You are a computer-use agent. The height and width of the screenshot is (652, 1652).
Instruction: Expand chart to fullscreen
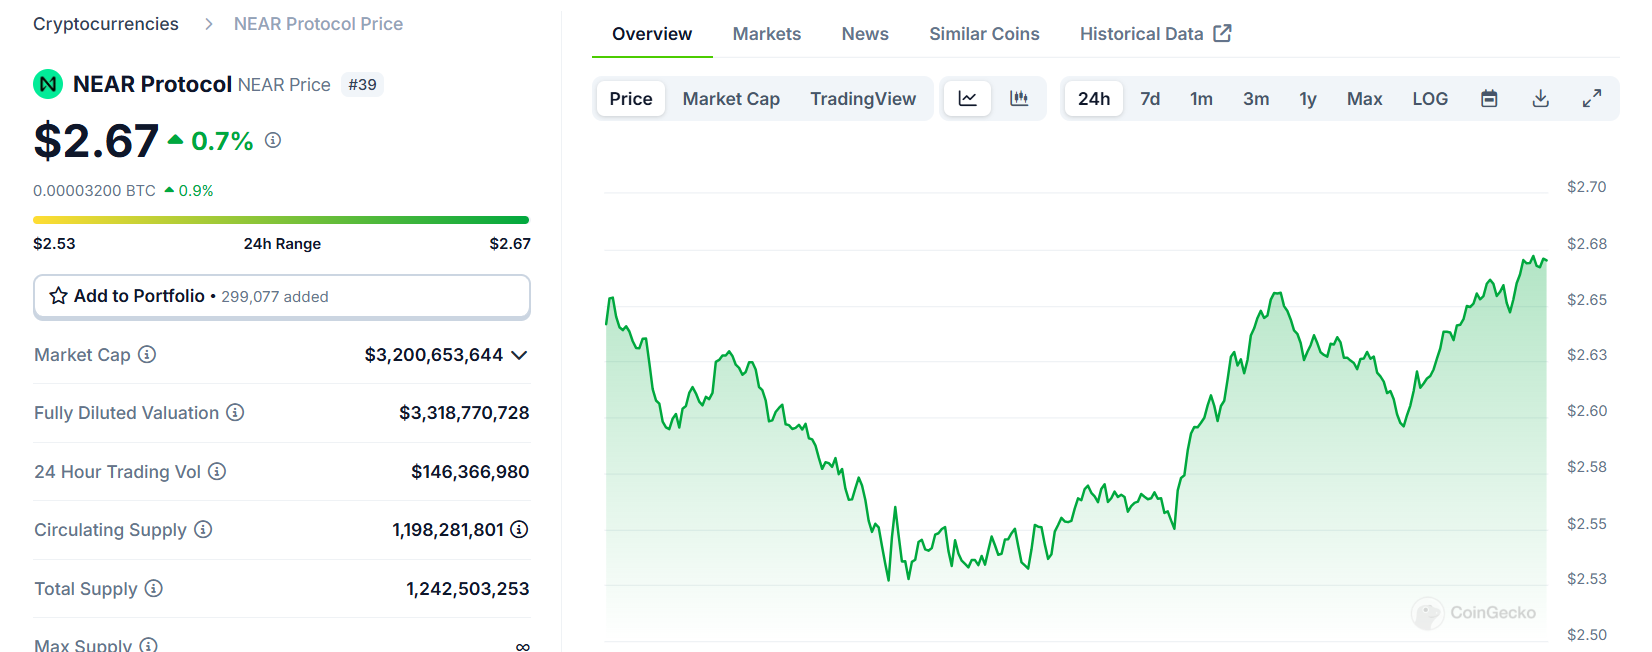[1592, 99]
